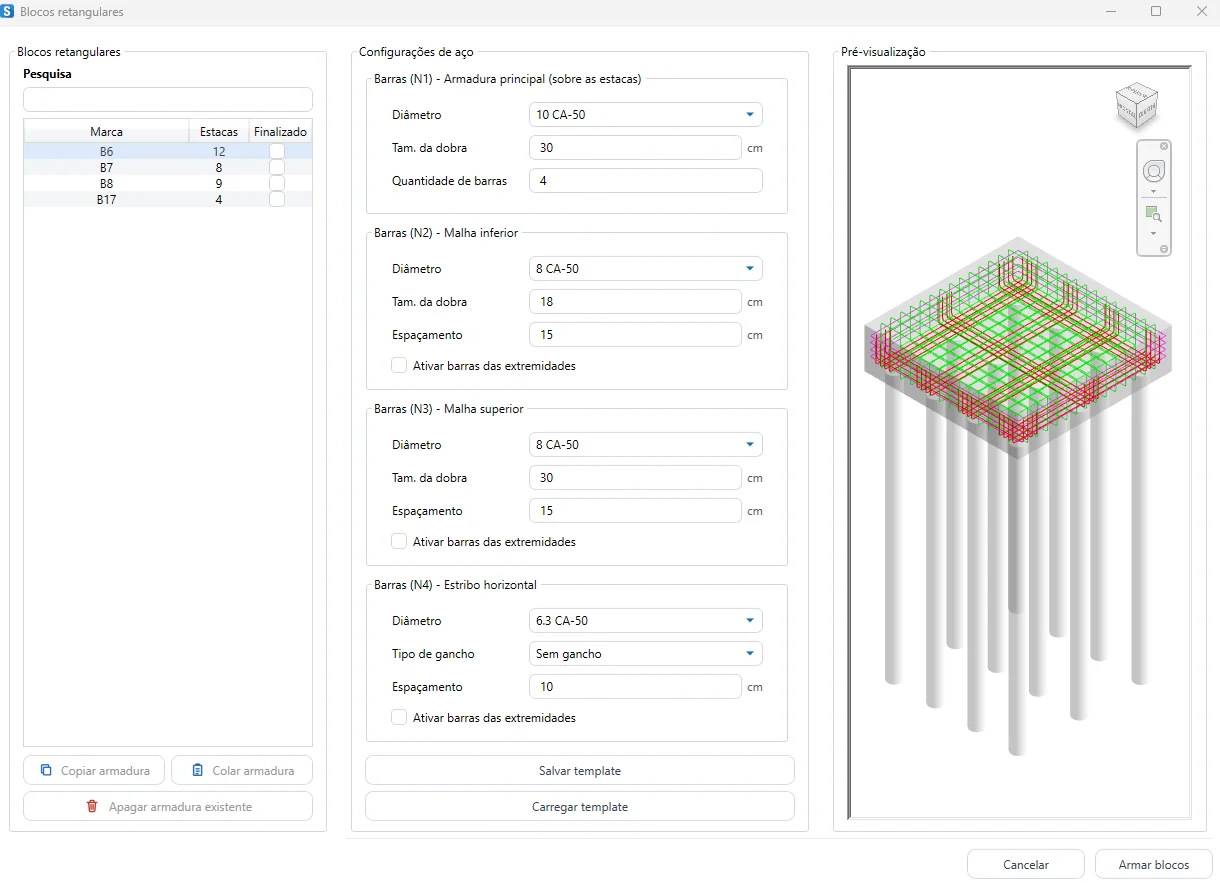Expand the zoom options arrow
The height and width of the screenshot is (883, 1220).
point(1153,234)
